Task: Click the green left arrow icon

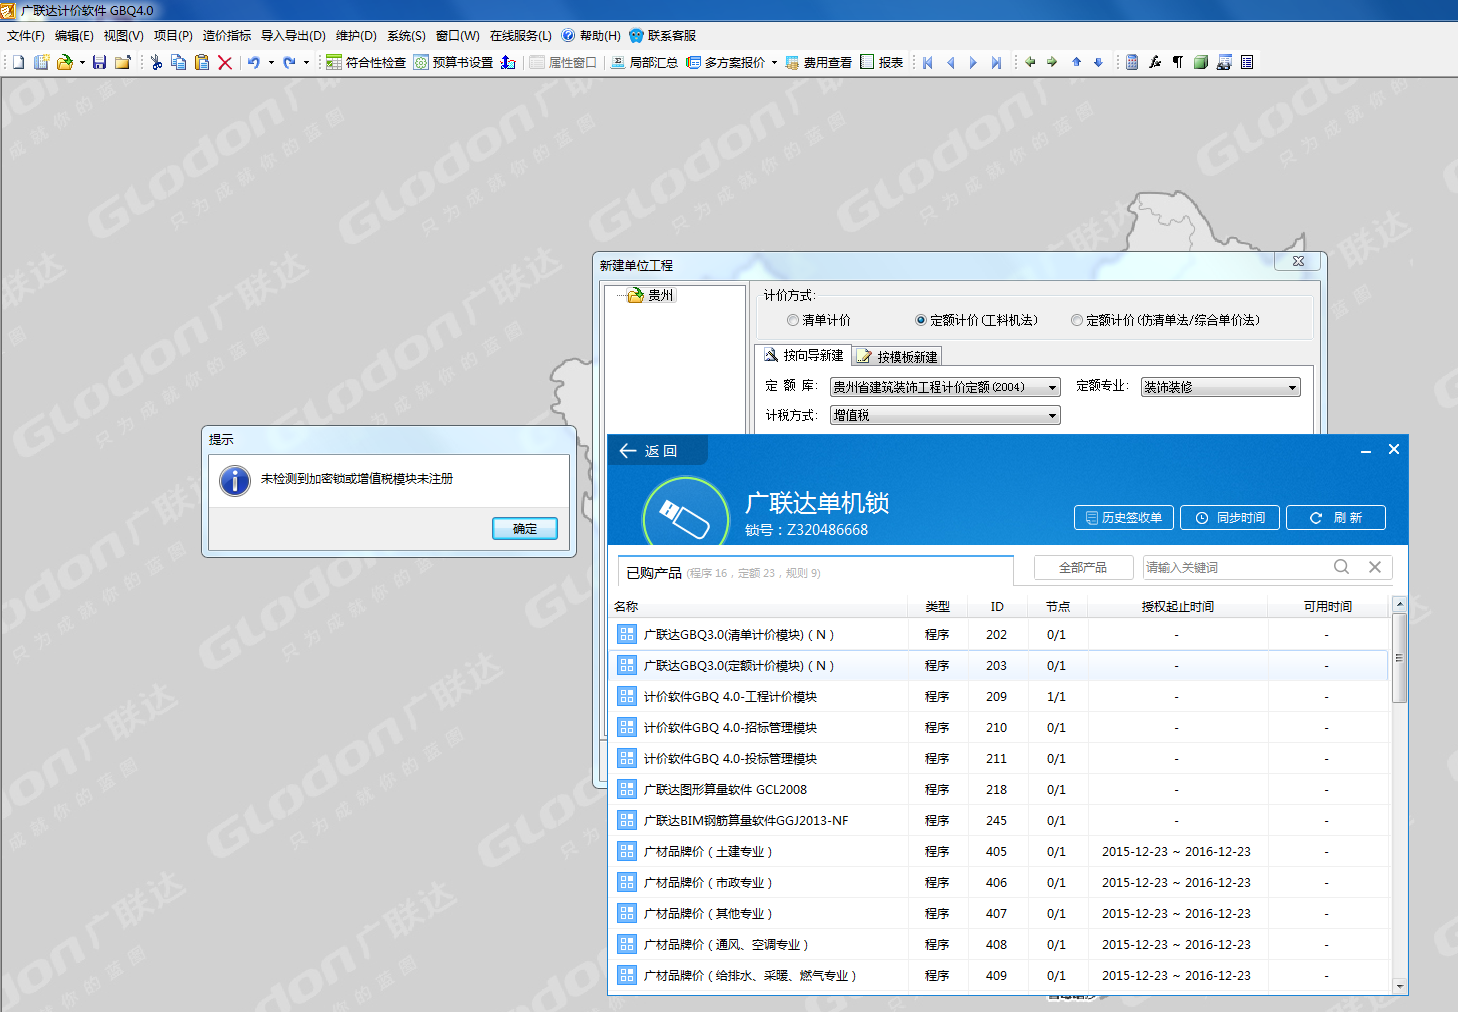Action: point(1030,62)
